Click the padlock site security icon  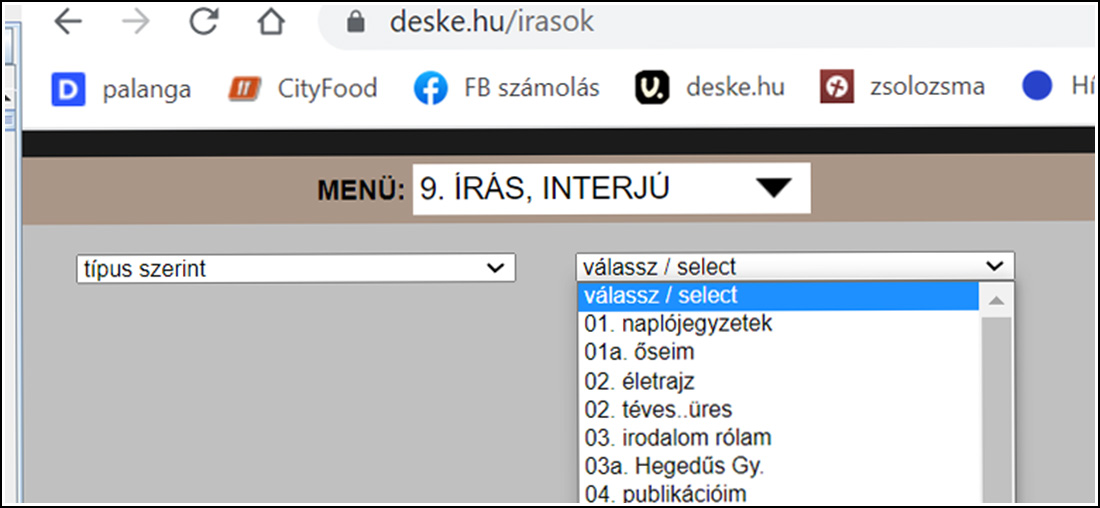(x=356, y=23)
